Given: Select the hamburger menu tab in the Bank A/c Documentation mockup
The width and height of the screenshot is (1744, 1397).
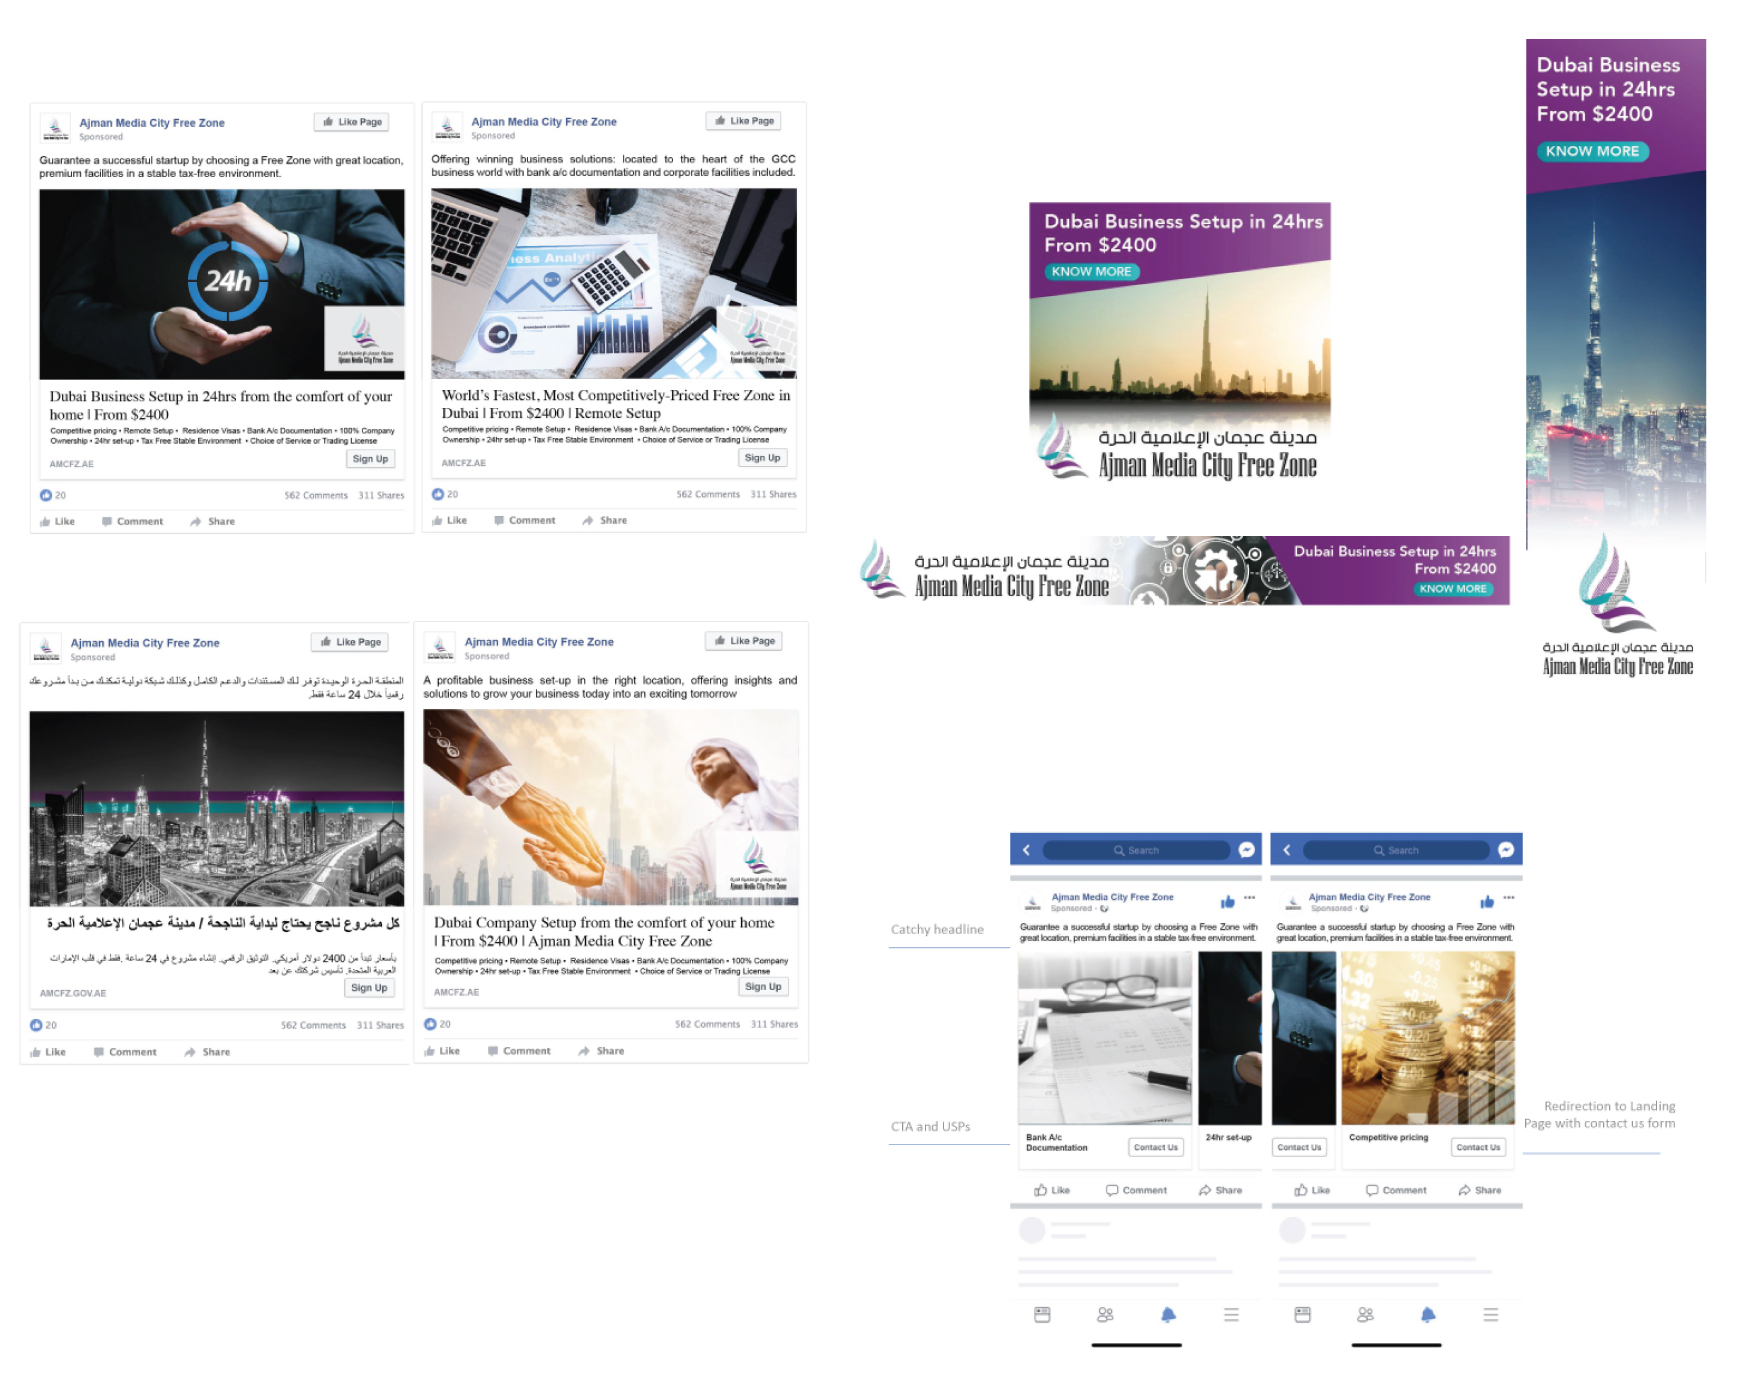Looking at the screenshot, I should click(1231, 1315).
